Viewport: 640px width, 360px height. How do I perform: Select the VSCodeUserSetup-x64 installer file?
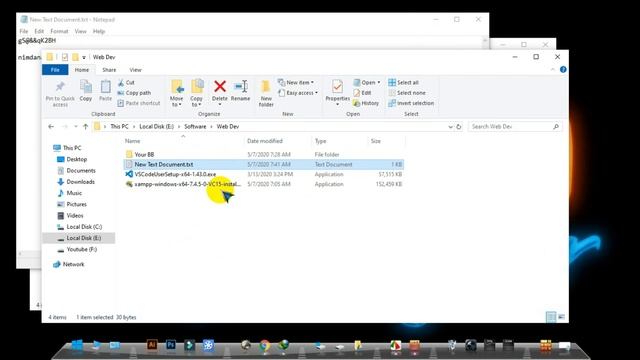click(x=175, y=174)
